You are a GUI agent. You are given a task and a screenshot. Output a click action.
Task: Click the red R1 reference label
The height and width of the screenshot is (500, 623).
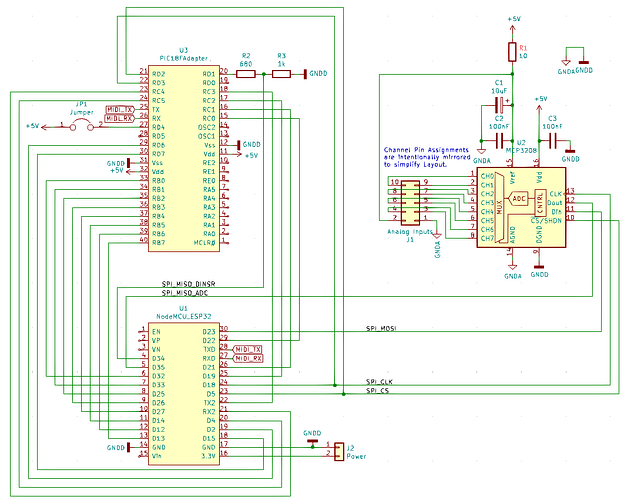(523, 48)
